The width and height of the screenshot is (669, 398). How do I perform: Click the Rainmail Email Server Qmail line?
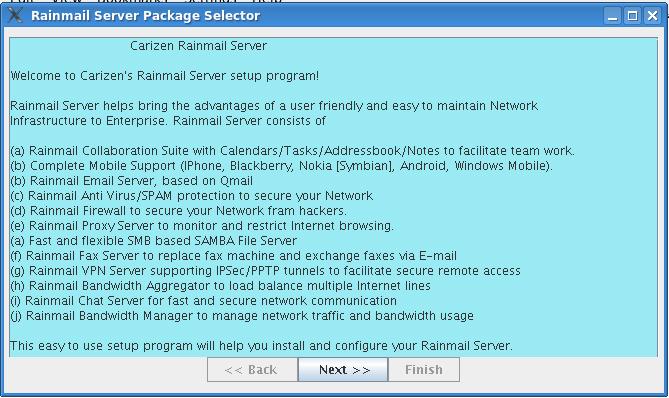(131, 181)
